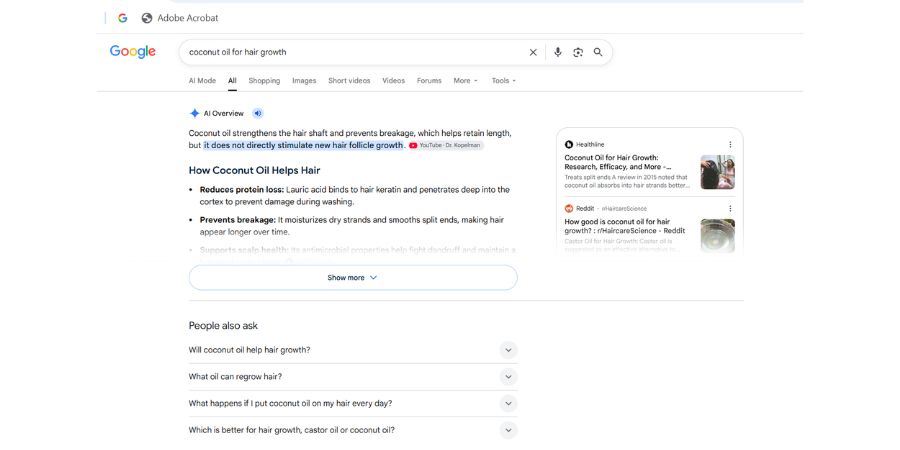Clear the search query with the X icon
Screen dimensions: 900x450
(x=533, y=52)
